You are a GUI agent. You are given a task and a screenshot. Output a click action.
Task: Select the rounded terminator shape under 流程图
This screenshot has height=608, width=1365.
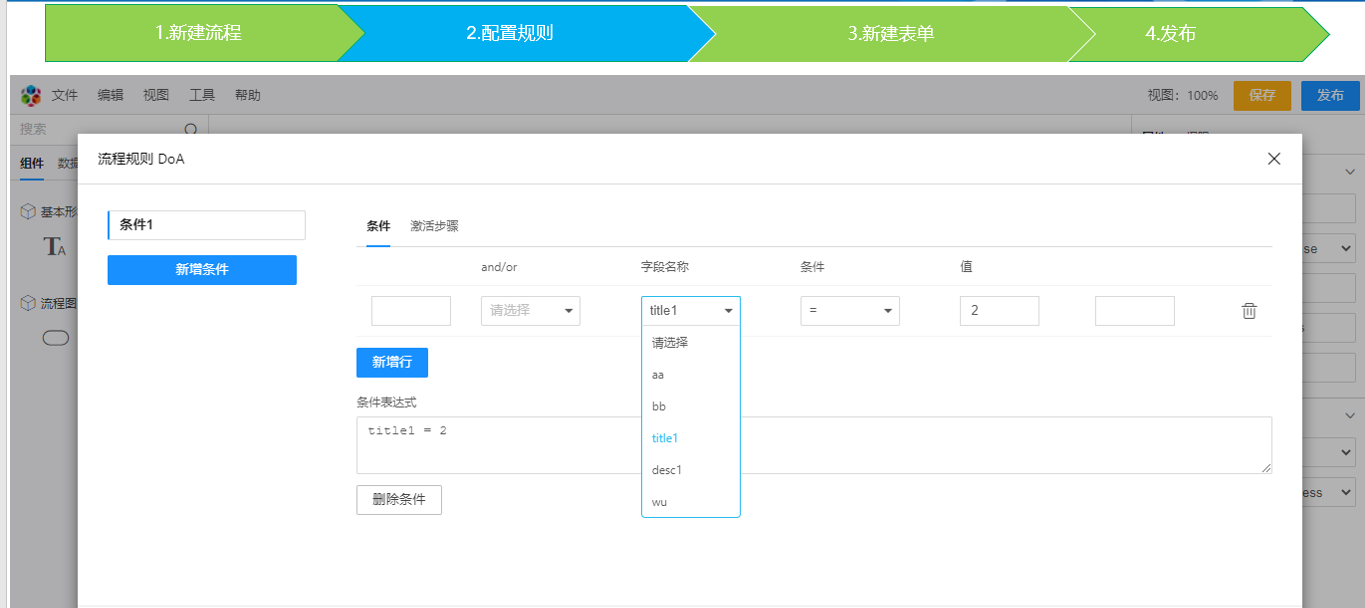(x=56, y=338)
